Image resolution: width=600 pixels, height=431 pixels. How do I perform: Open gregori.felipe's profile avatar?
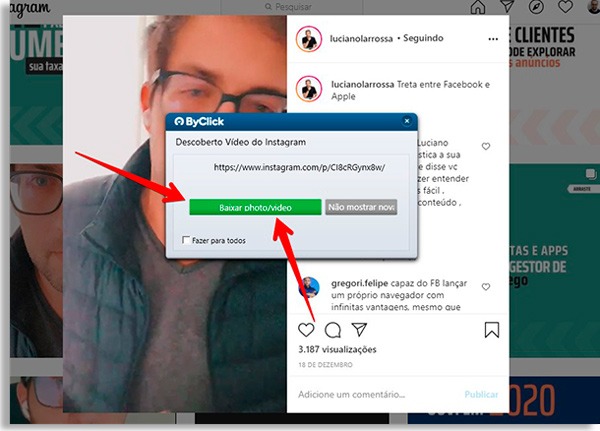(311, 286)
